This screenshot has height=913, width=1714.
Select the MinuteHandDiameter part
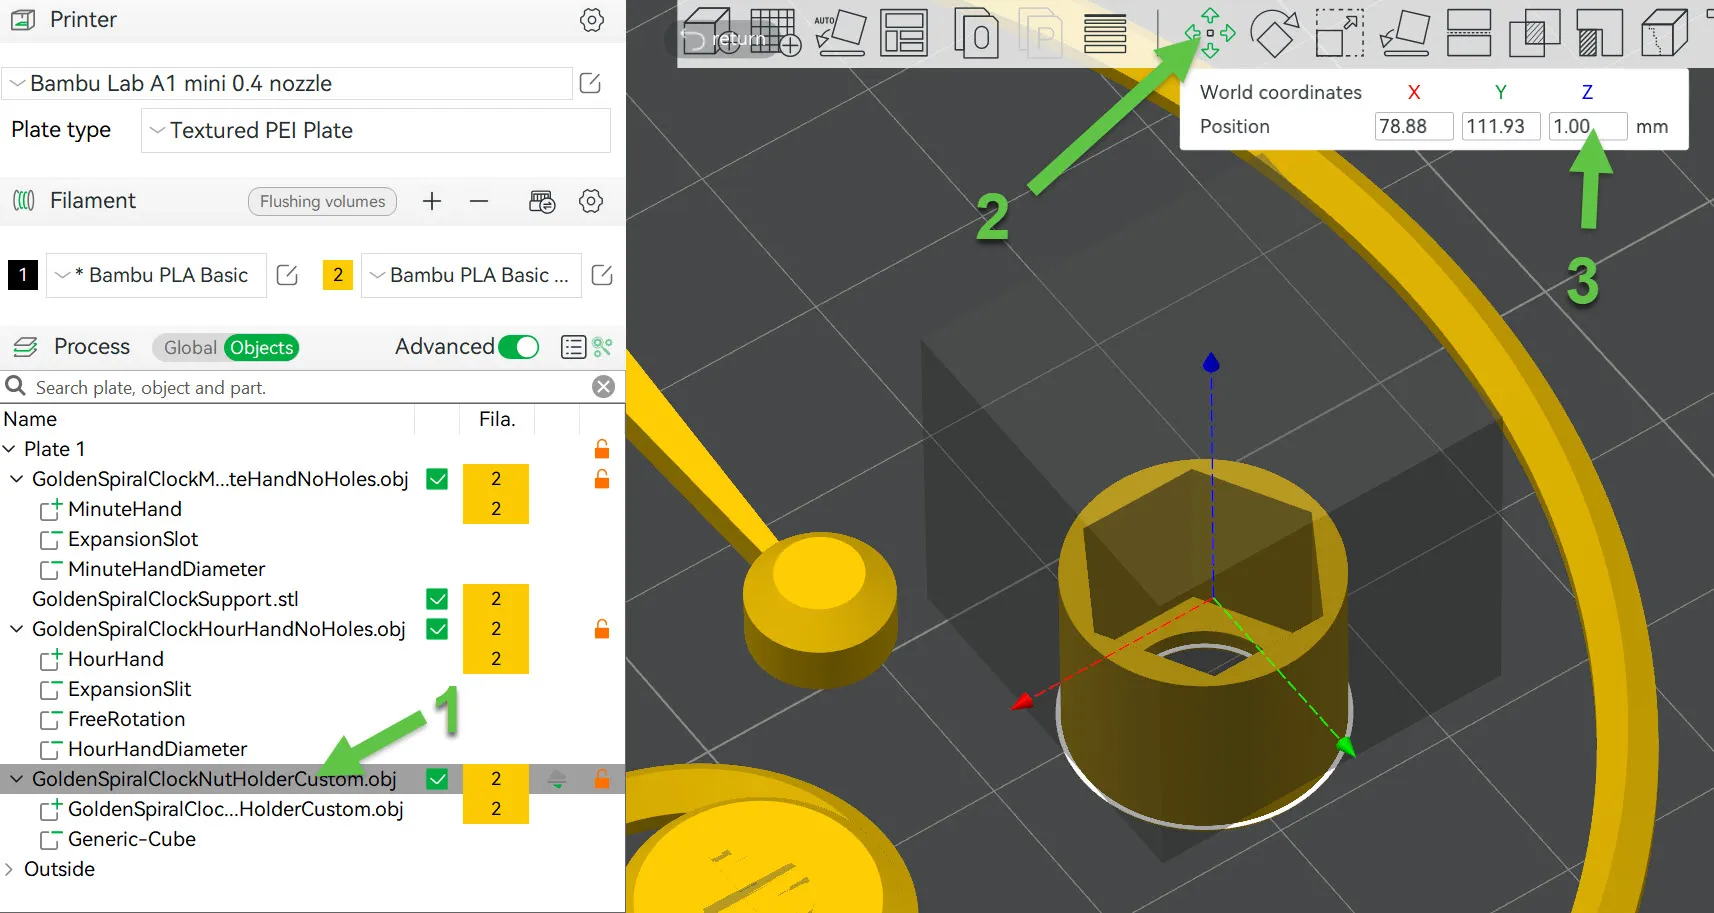166,569
